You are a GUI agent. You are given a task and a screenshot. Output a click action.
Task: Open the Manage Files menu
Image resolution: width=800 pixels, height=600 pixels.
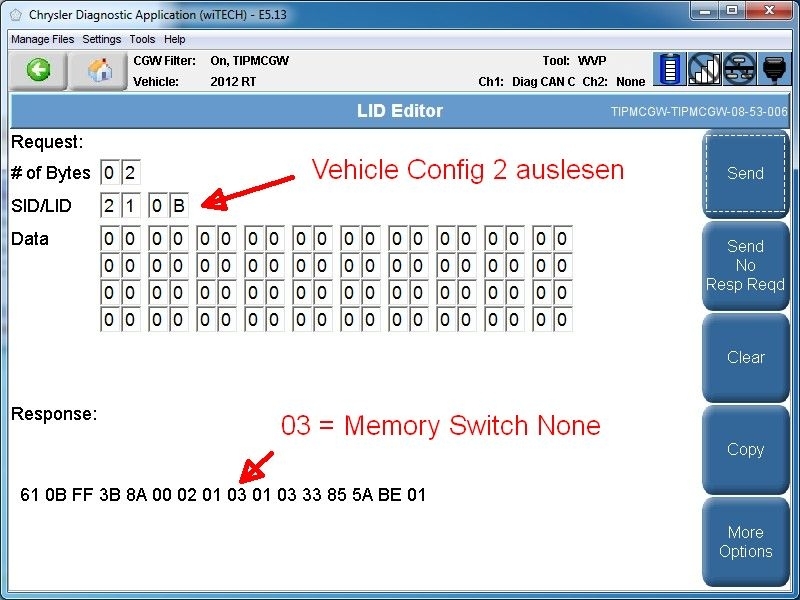tap(42, 39)
